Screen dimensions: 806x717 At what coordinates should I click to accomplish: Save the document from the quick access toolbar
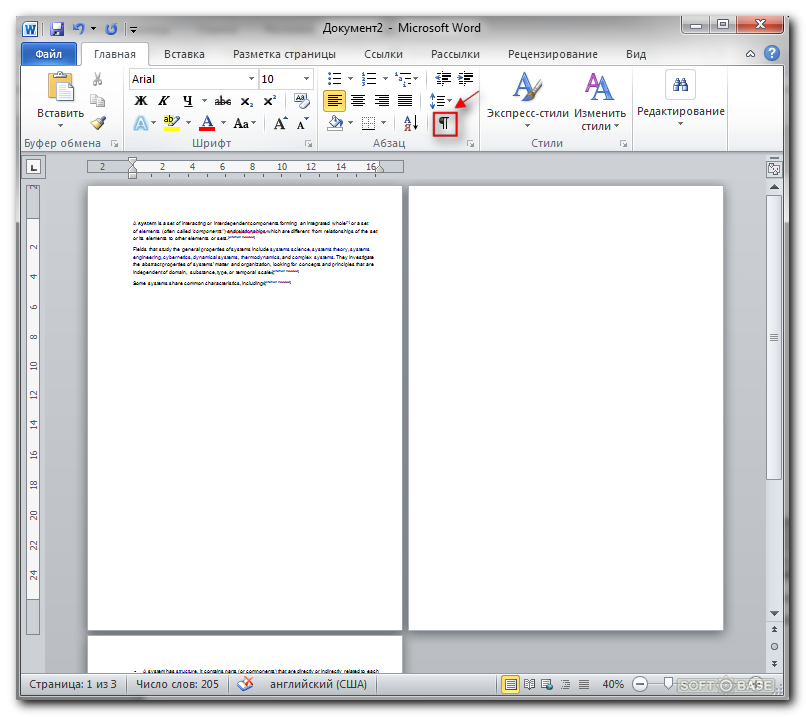(57, 29)
